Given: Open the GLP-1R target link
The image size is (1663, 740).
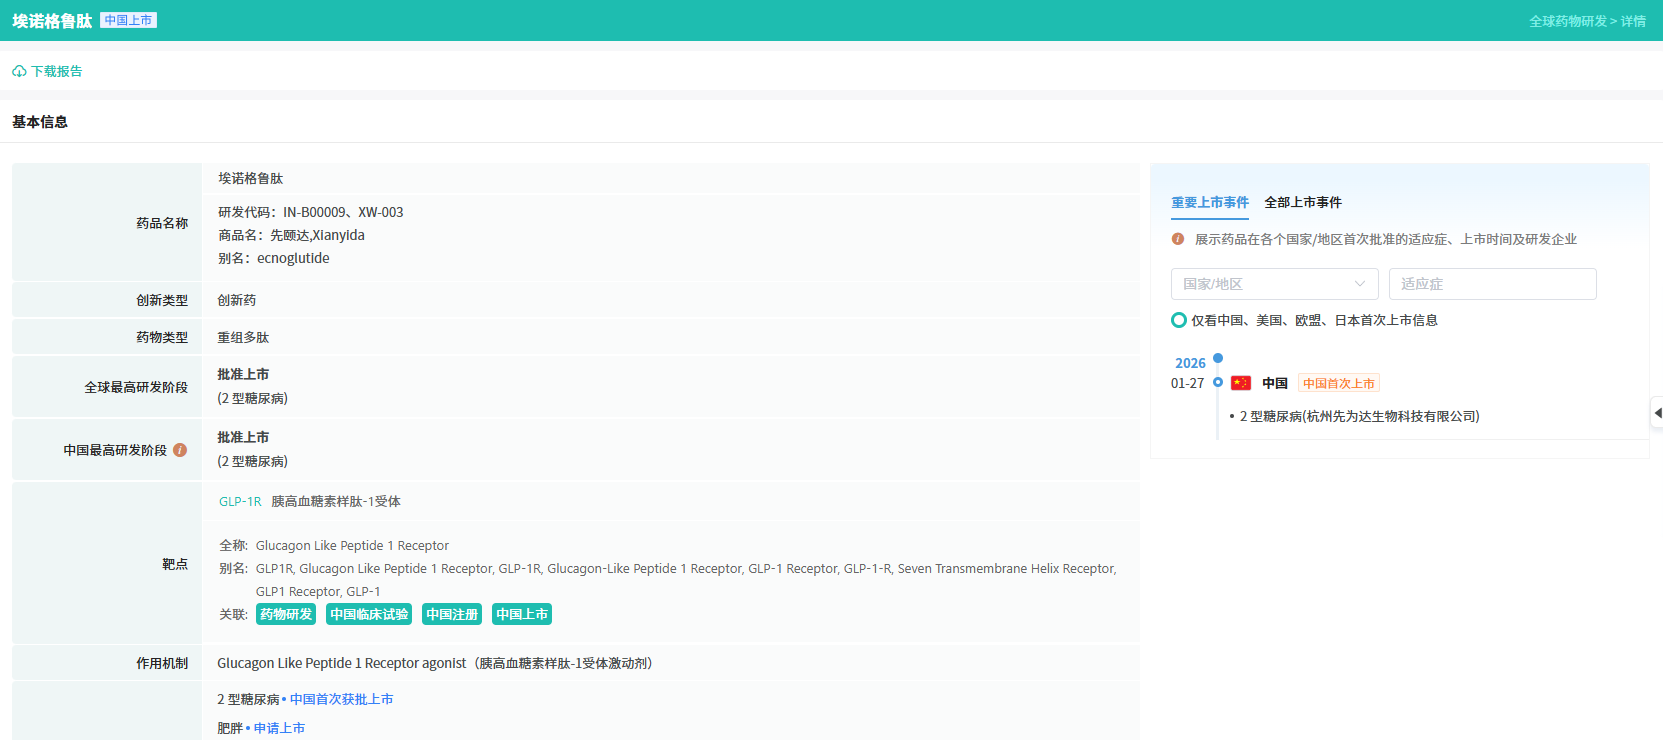Looking at the screenshot, I should pos(240,502).
